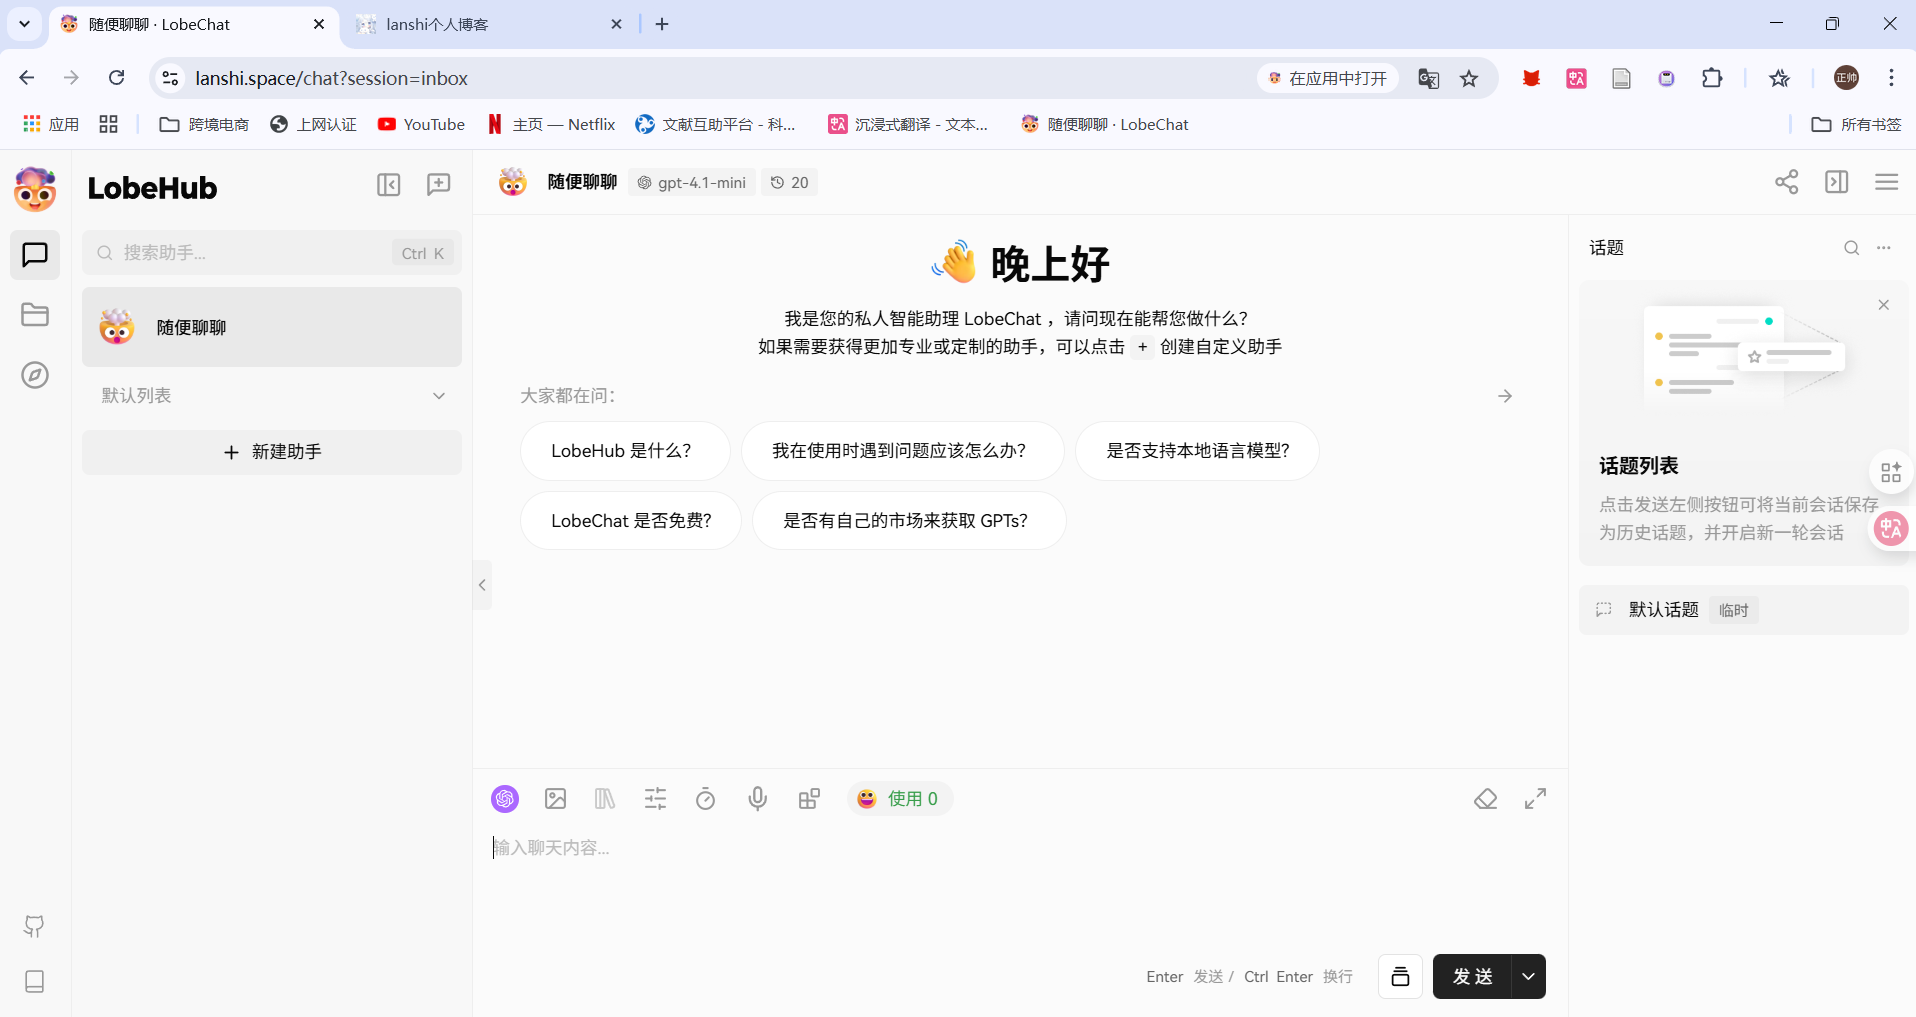1916x1017 pixels.
Task: Click the floating grid plus widget icon
Action: coord(1891,472)
